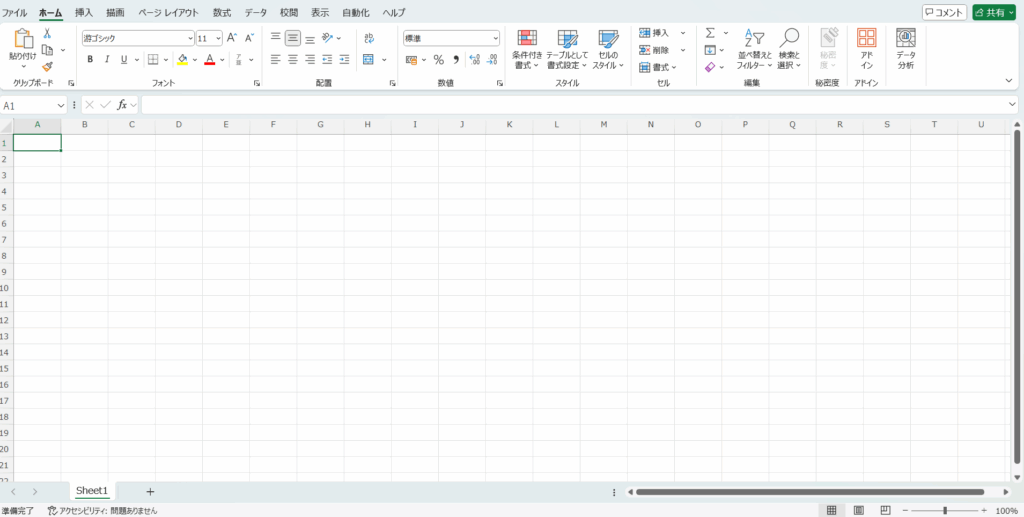Click the AutoSum sigma icon
The image size is (1024, 517).
tap(710, 33)
